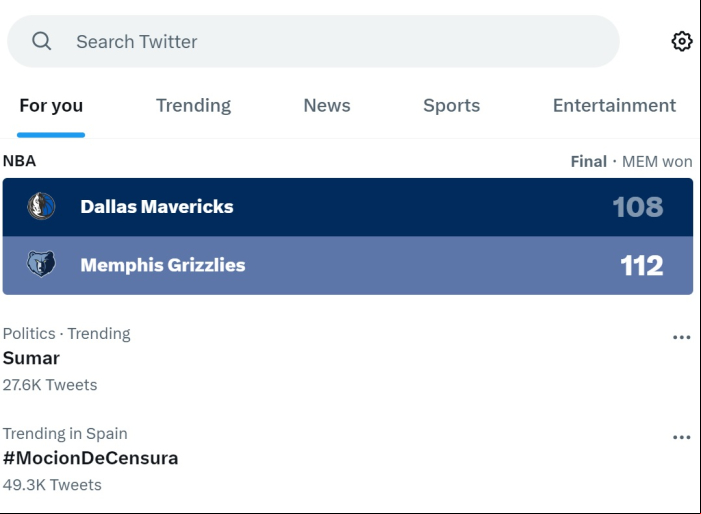Select the For you tab
This screenshot has height=514, width=701.
pos(51,106)
